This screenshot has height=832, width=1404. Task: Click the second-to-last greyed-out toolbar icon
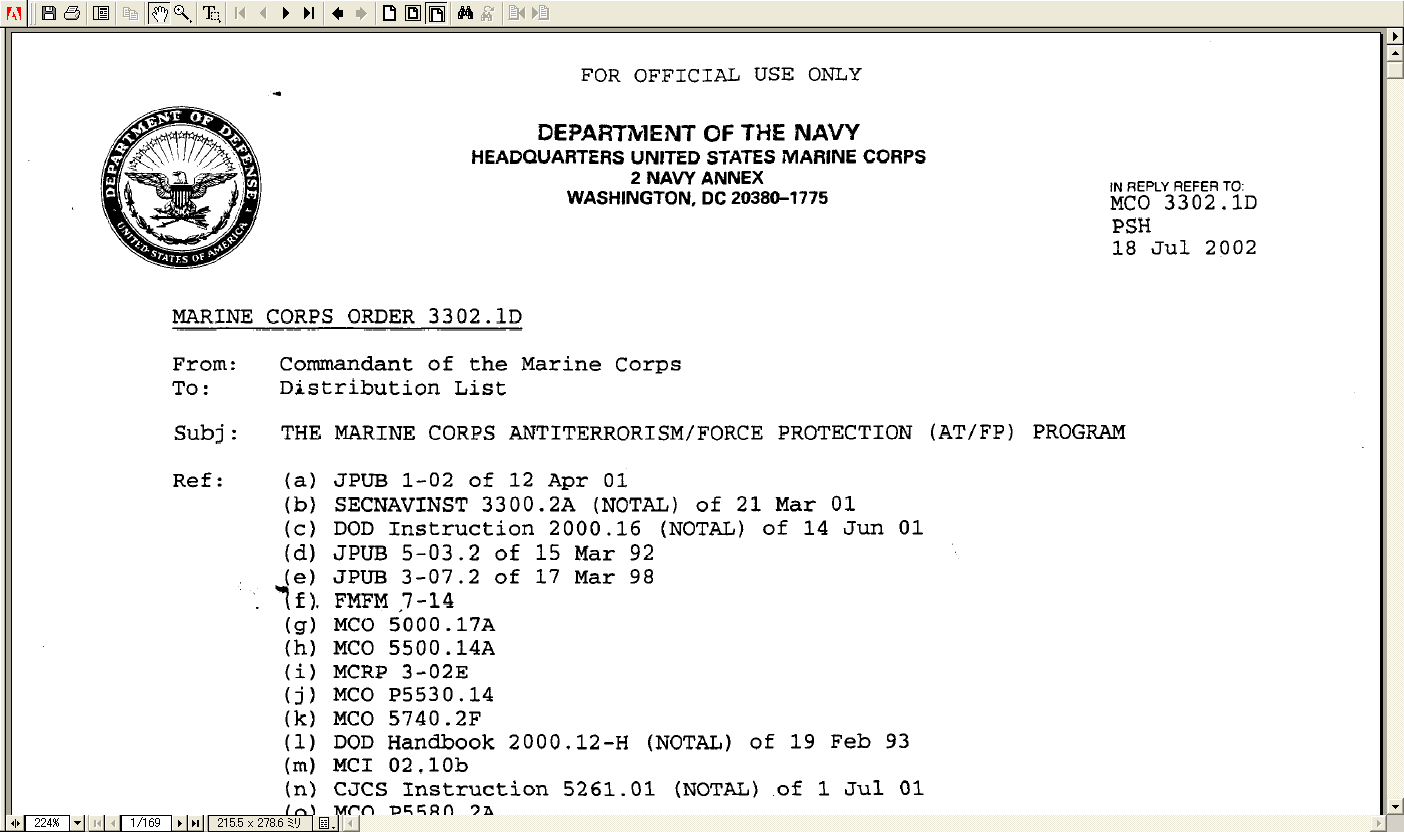tap(517, 13)
